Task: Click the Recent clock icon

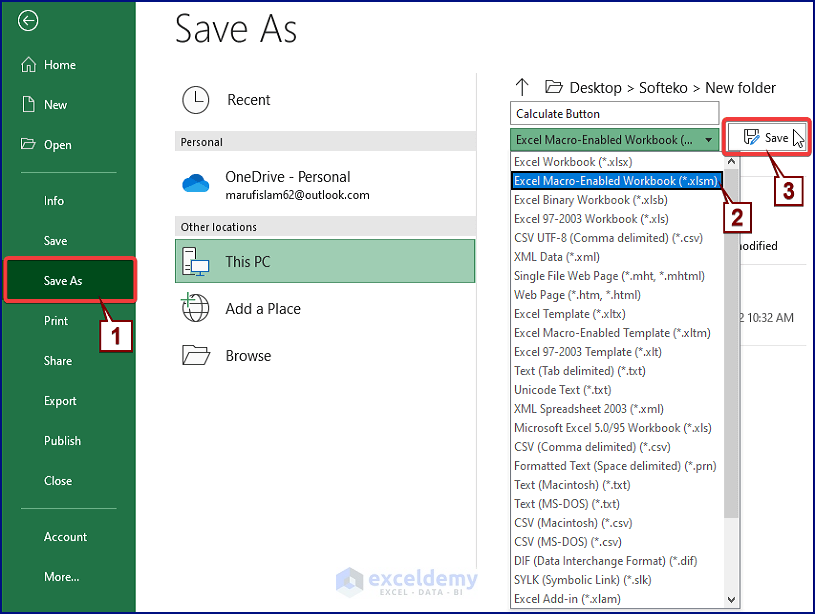Action: click(x=195, y=100)
